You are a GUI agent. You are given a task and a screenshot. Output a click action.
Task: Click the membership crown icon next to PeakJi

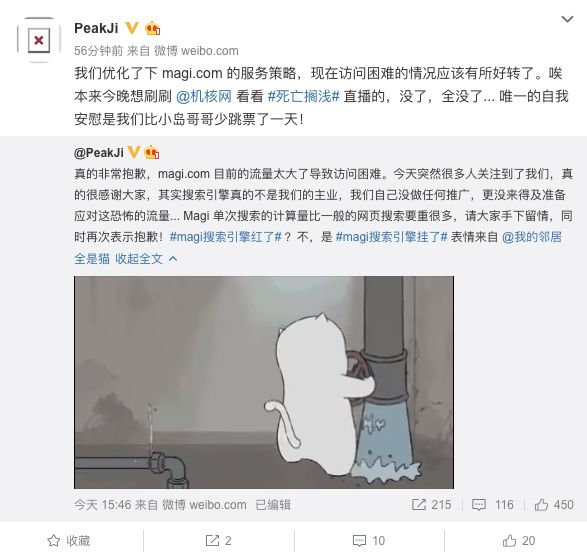click(152, 28)
